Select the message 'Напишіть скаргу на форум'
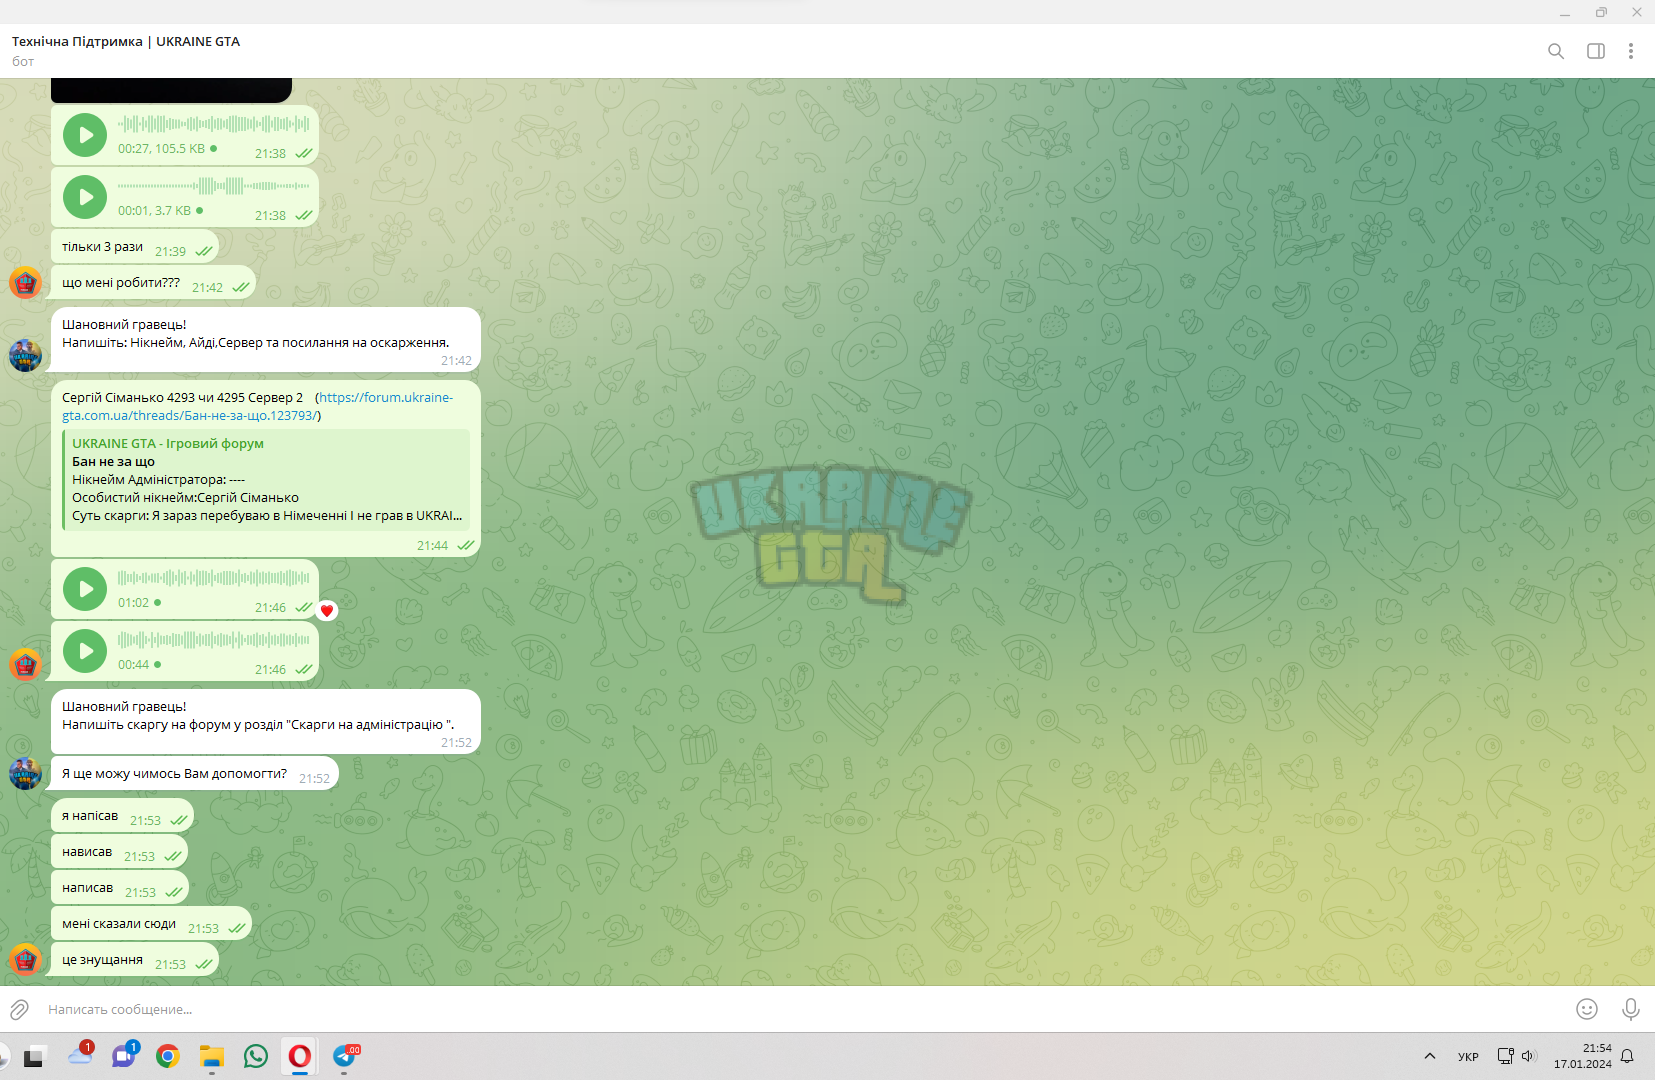Screen dimensions: 1655x1080 pyautogui.click(x=266, y=722)
